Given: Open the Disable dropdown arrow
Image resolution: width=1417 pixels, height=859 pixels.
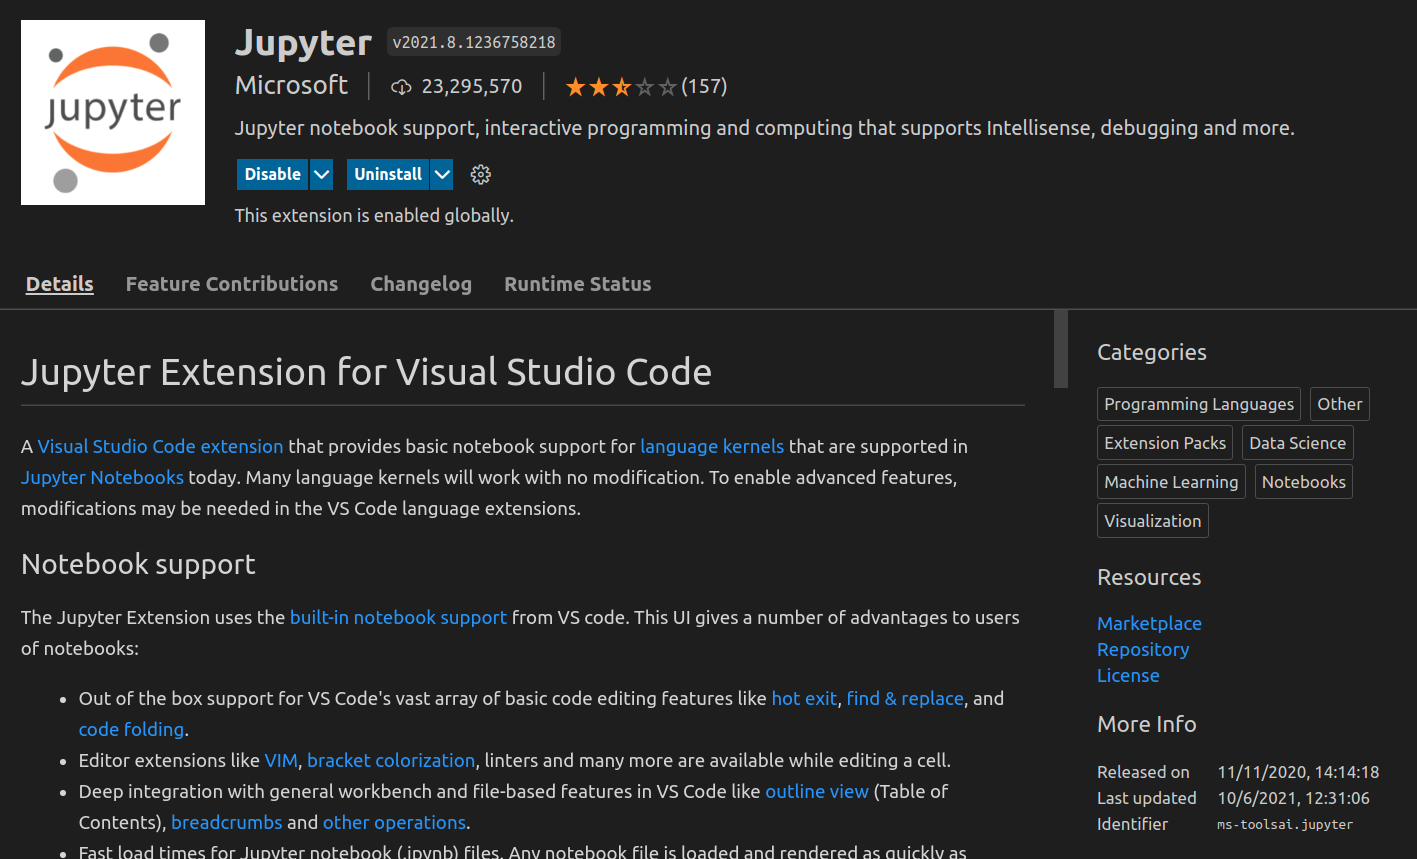Looking at the screenshot, I should pos(321,174).
